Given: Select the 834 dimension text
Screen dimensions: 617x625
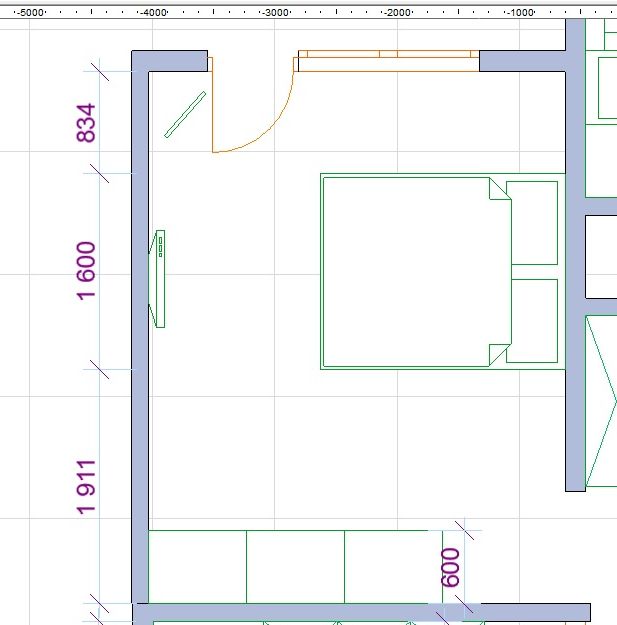Looking at the screenshot, I should point(86,123).
